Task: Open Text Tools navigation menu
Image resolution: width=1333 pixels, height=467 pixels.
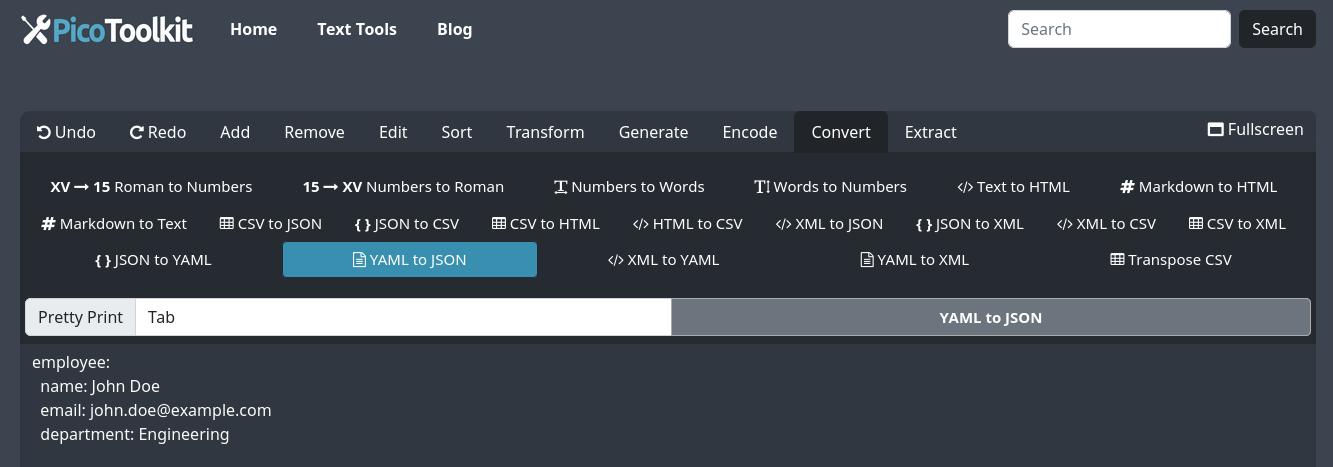Action: point(357,29)
